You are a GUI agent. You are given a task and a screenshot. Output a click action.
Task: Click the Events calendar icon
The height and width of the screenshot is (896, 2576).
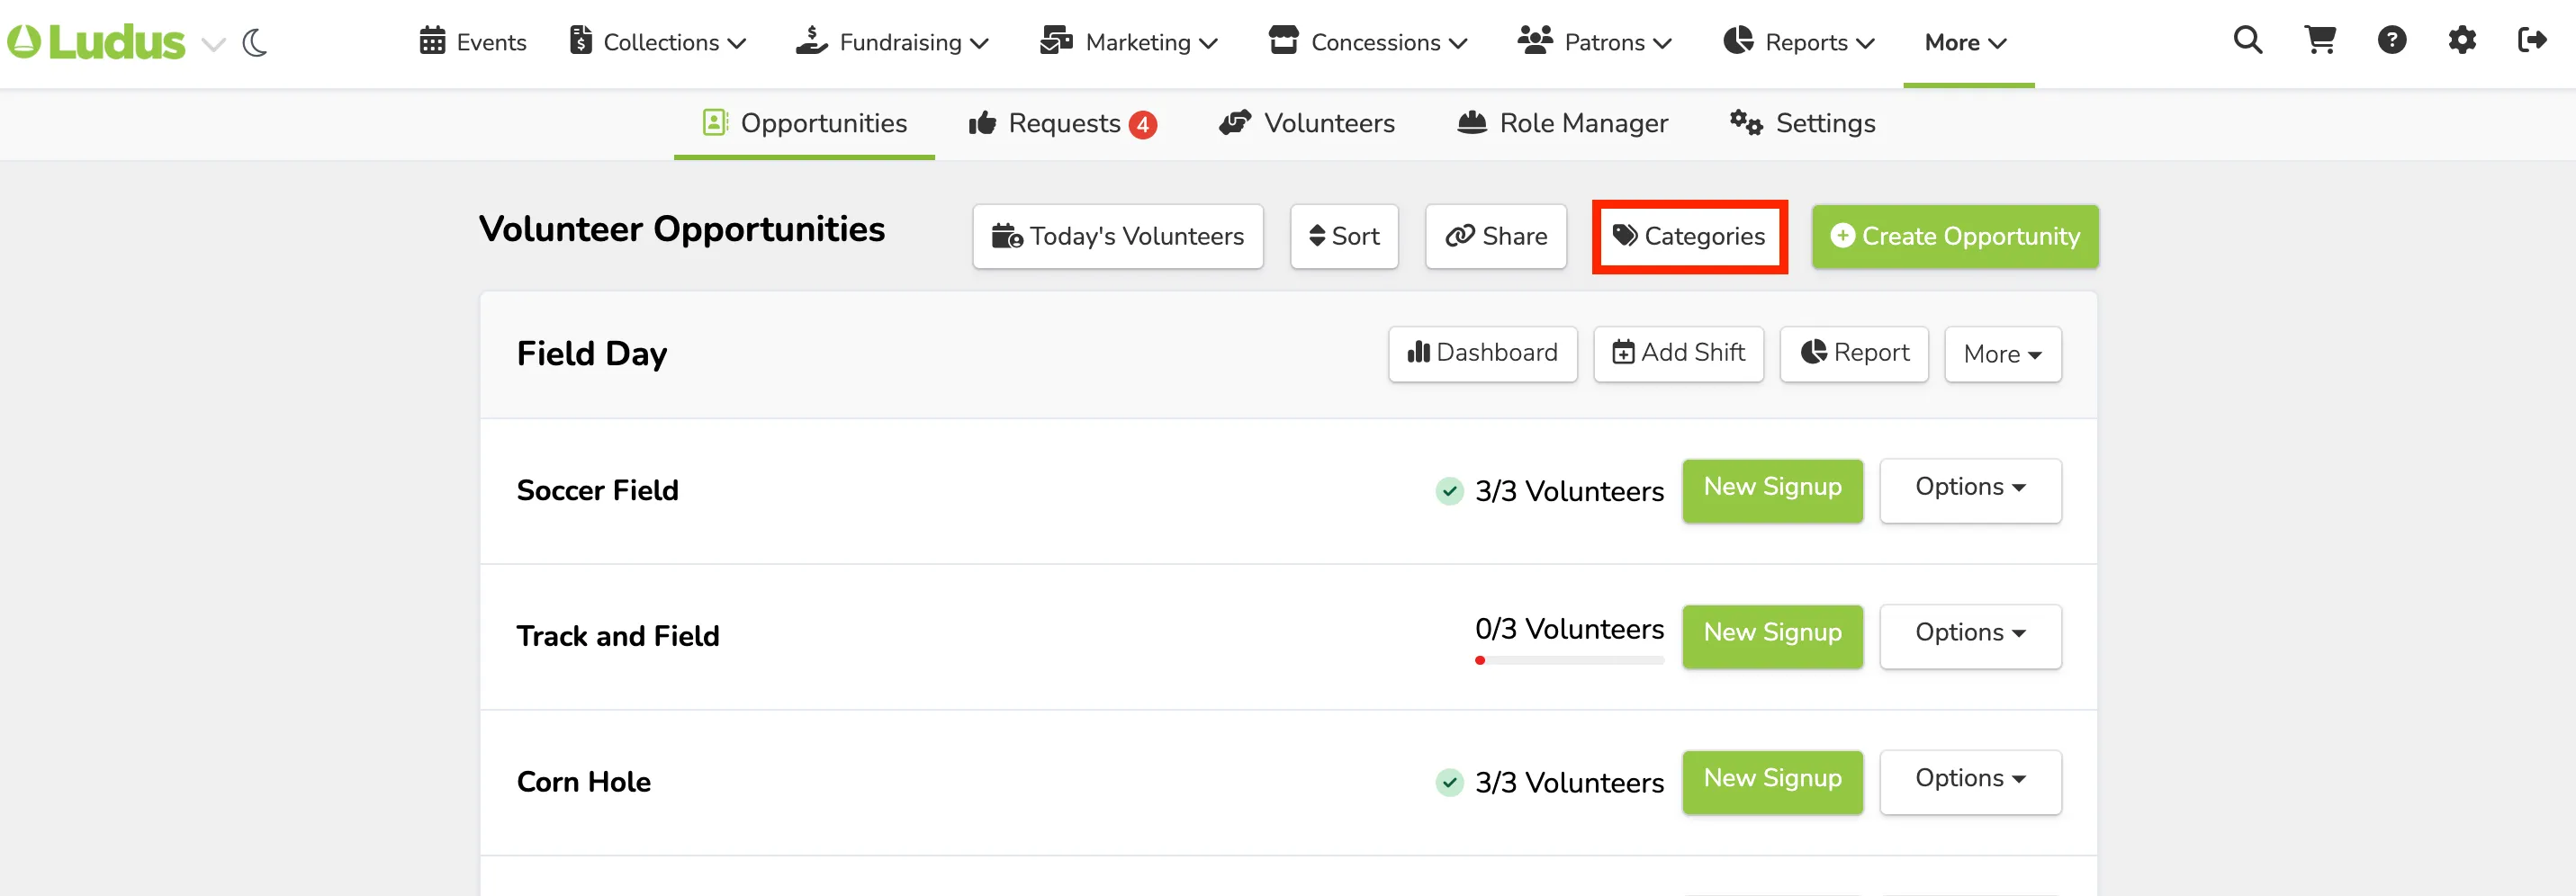click(x=432, y=41)
